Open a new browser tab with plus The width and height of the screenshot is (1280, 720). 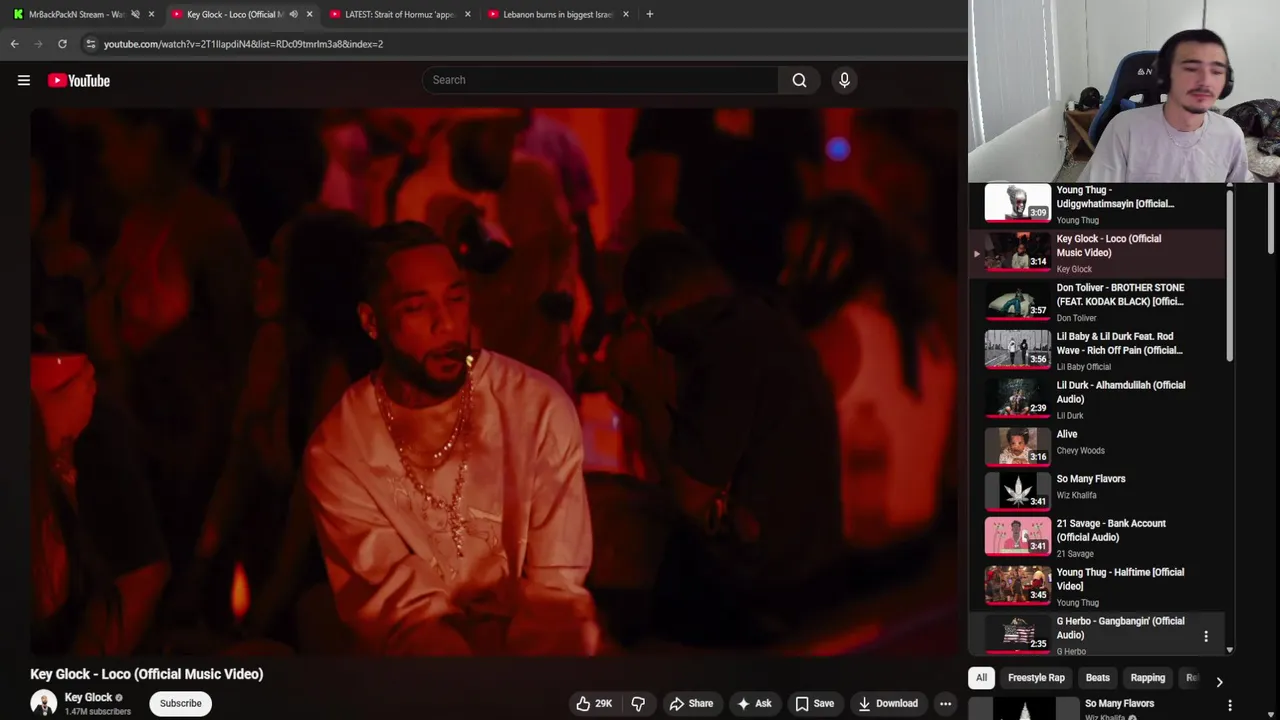tap(649, 14)
